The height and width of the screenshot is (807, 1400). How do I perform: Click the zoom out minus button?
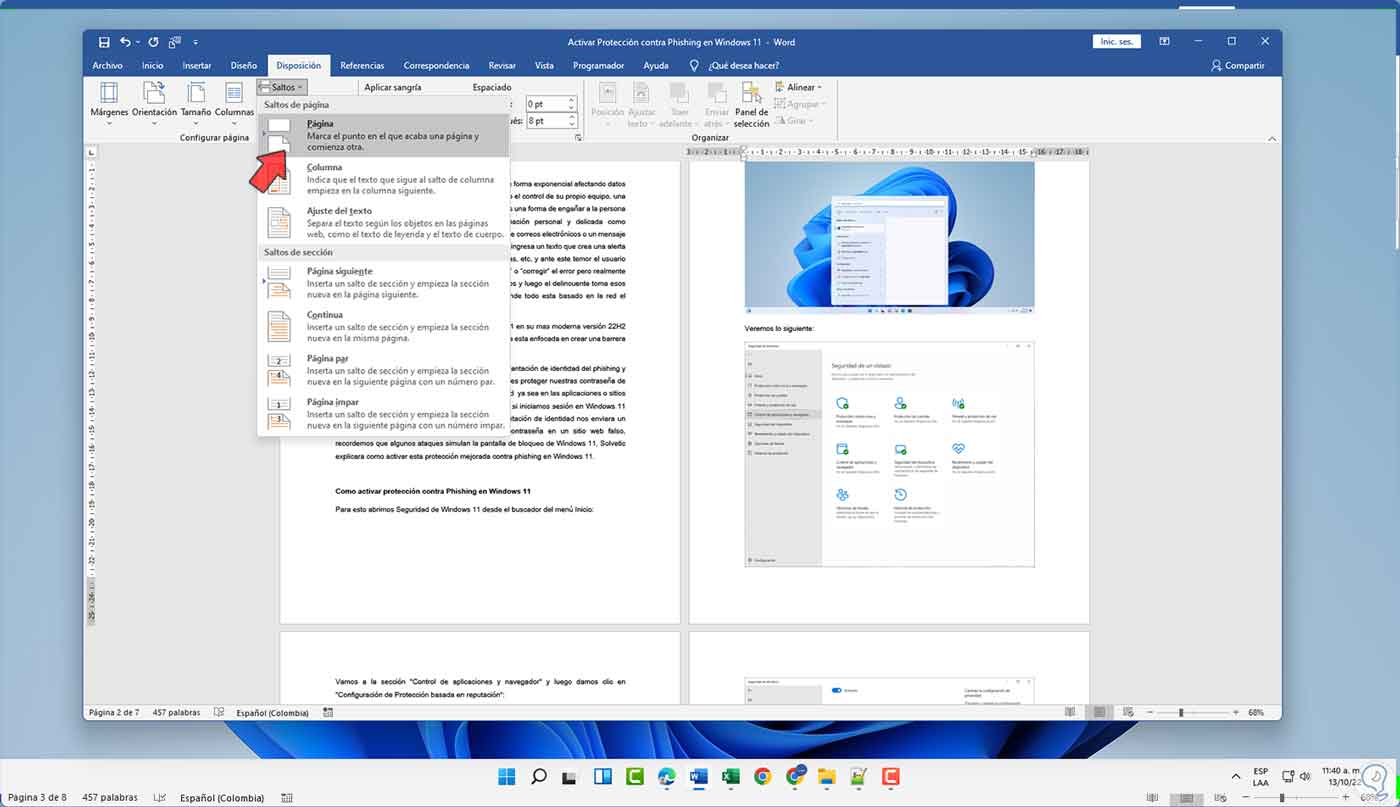(x=1149, y=713)
